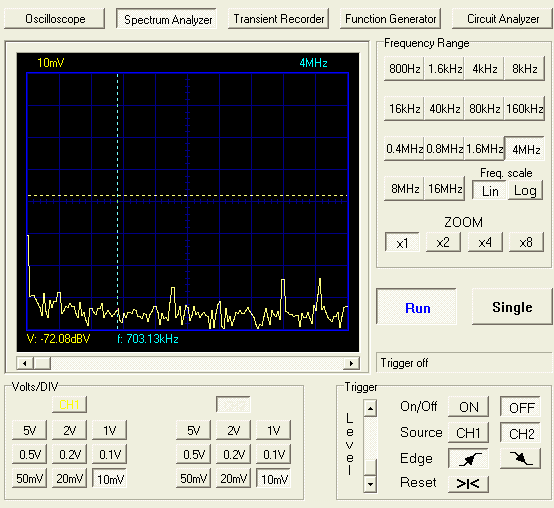Choose the 8kHz frequency range
Screen dimensions: 554x508
[525, 69]
